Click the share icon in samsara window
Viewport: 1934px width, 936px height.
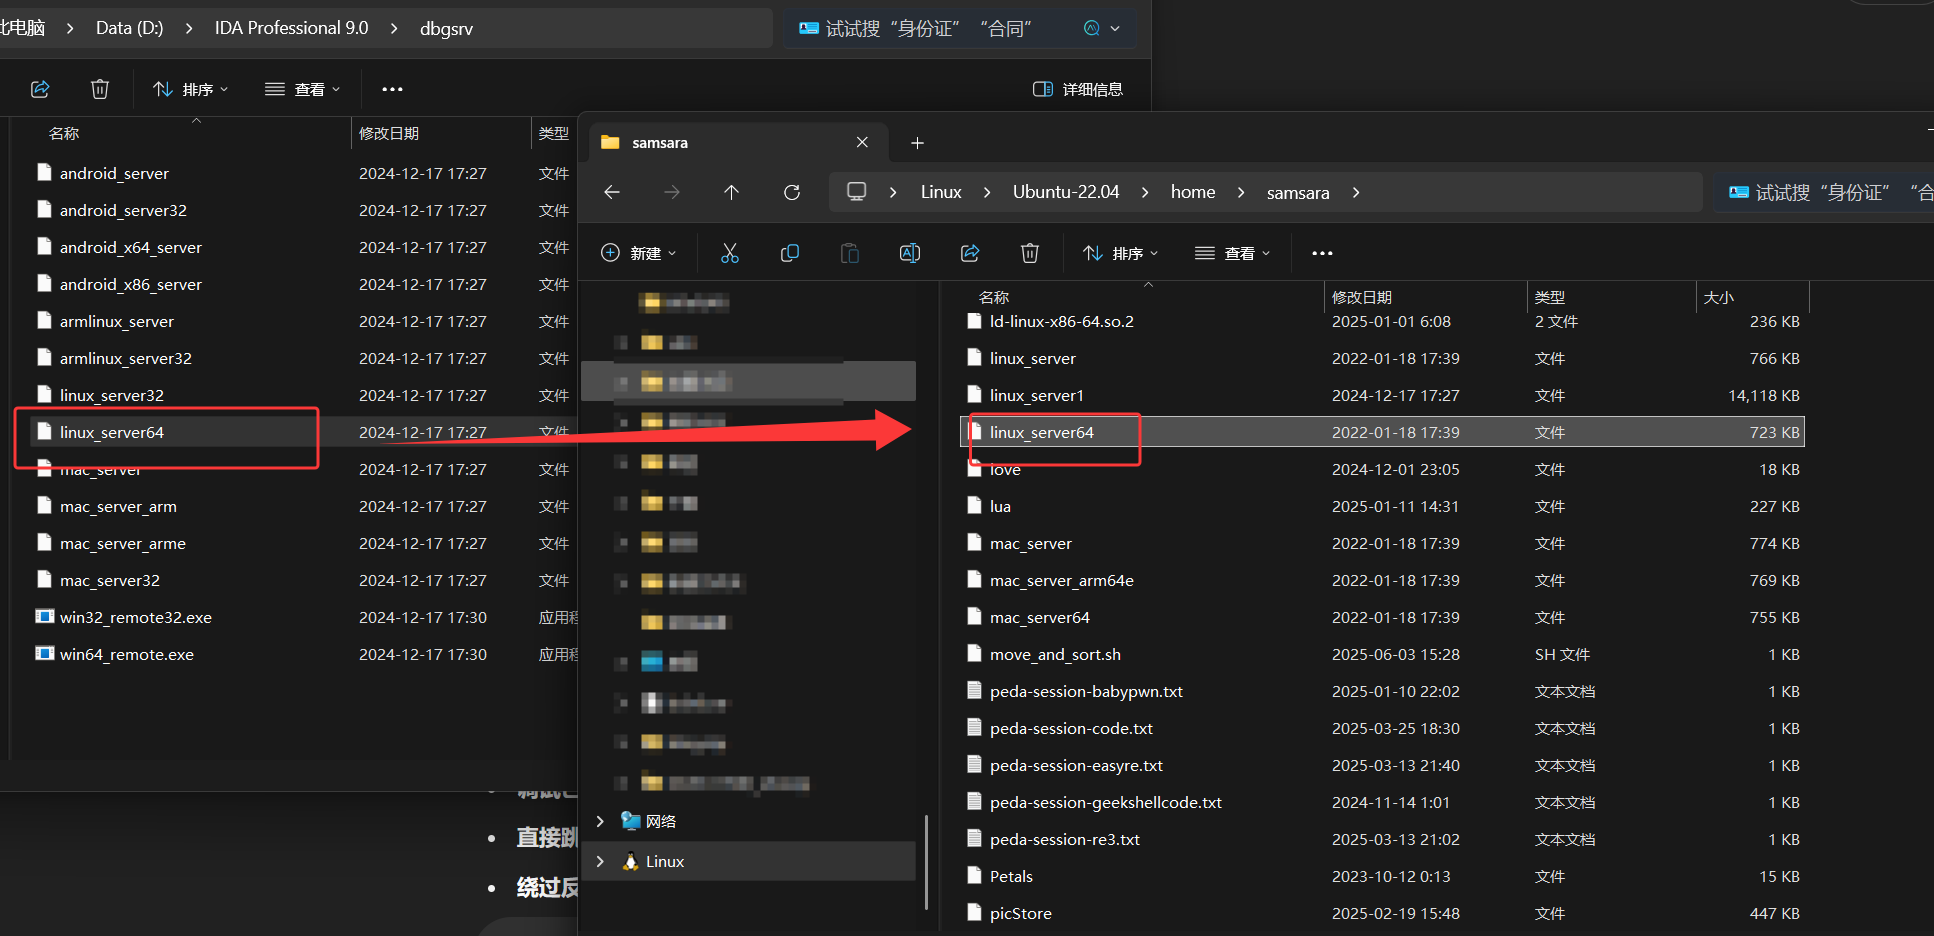tap(970, 253)
